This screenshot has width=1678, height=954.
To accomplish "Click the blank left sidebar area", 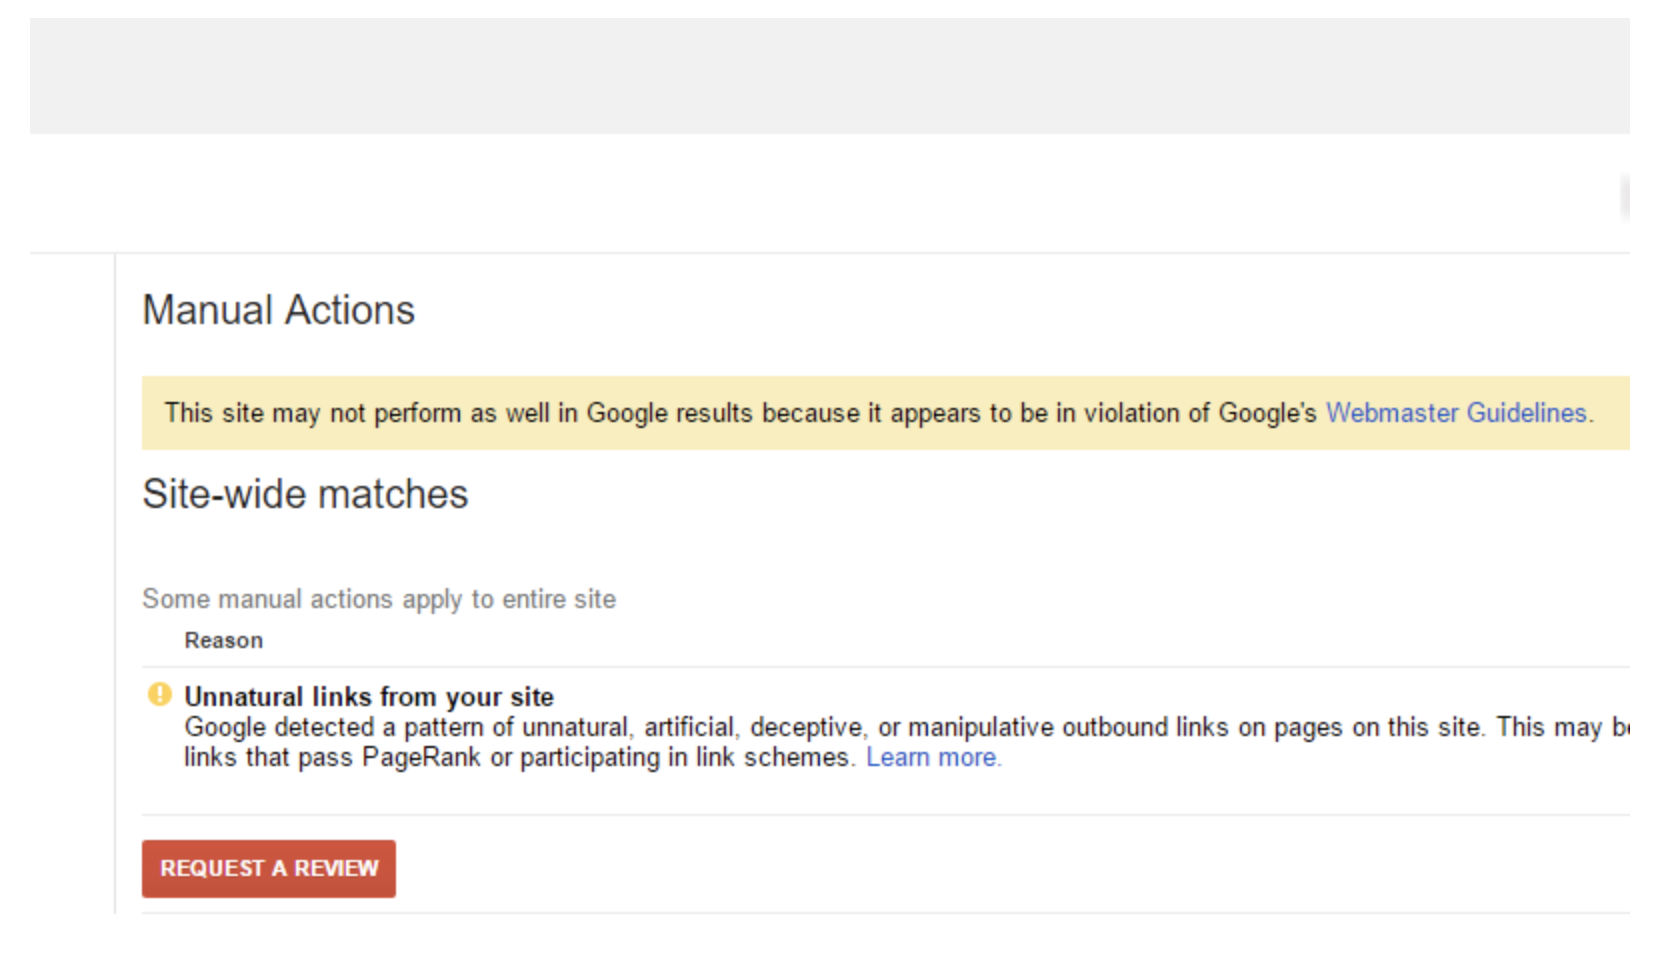I will (x=72, y=580).
